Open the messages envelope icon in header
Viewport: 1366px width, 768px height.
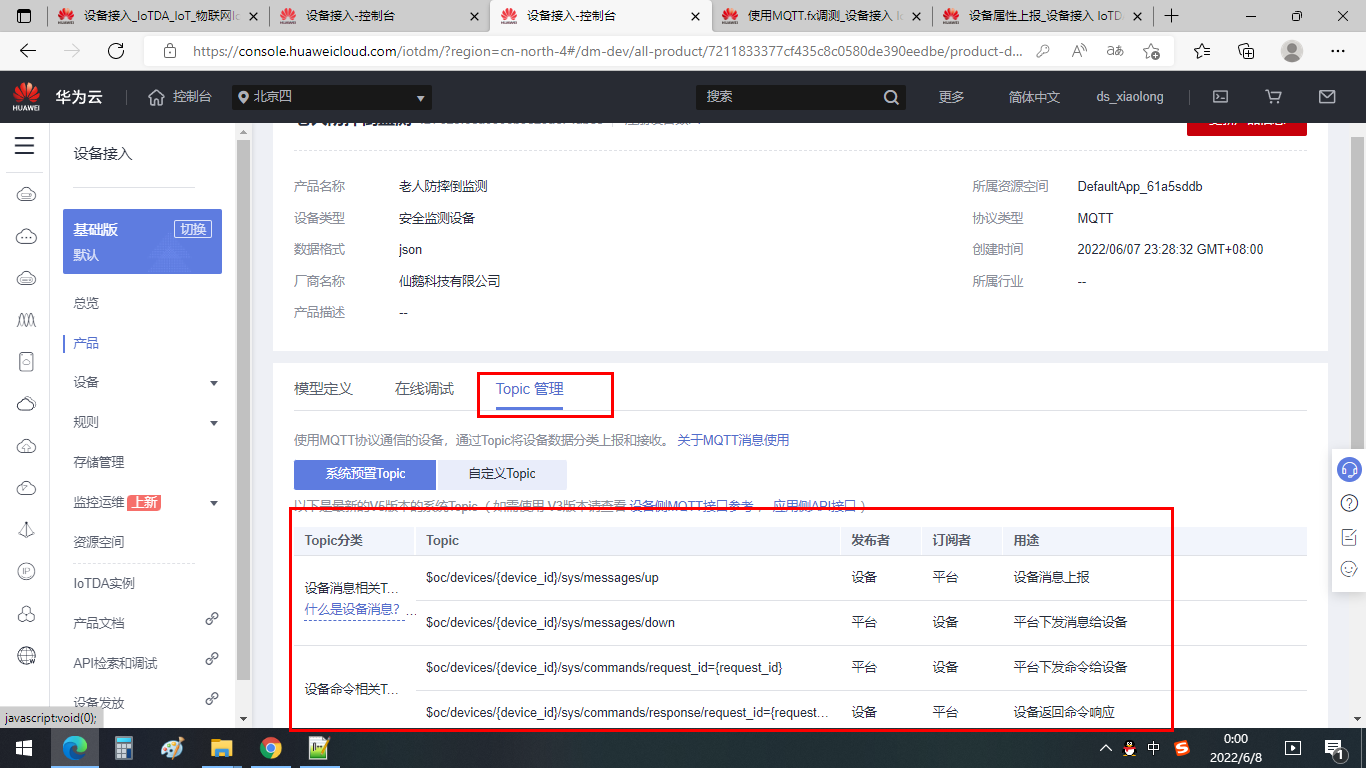point(1327,97)
